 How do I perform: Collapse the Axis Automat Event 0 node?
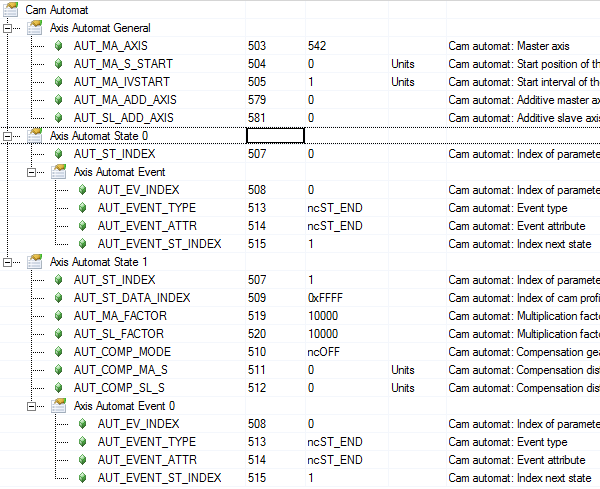(31, 406)
